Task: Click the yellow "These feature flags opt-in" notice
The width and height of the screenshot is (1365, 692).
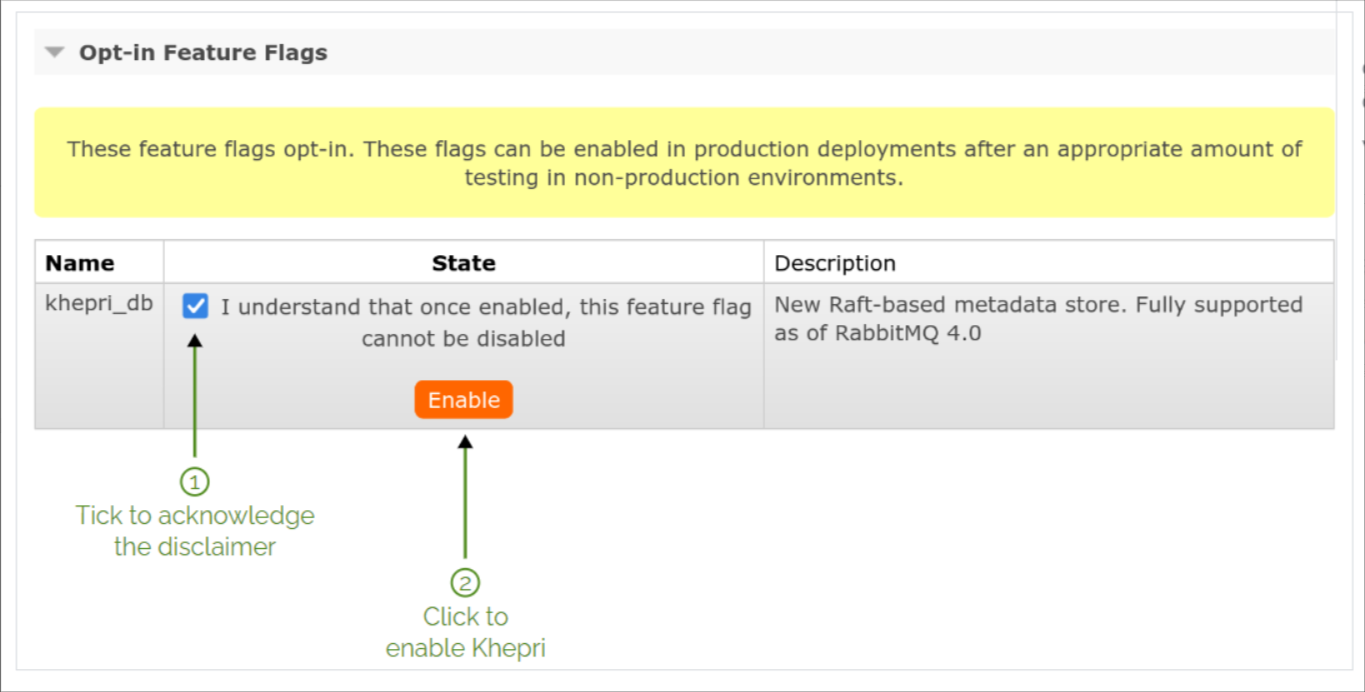Action: click(684, 150)
